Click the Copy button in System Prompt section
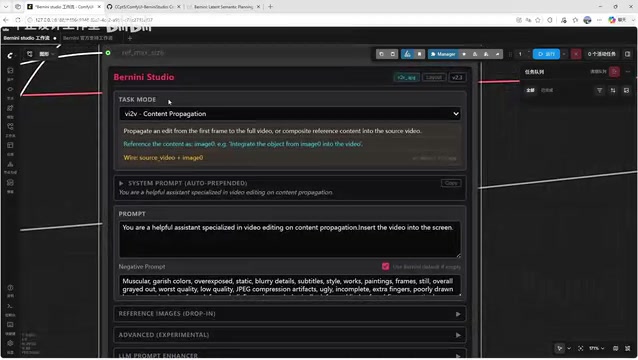Screen dimensions: 638x360 point(451,183)
